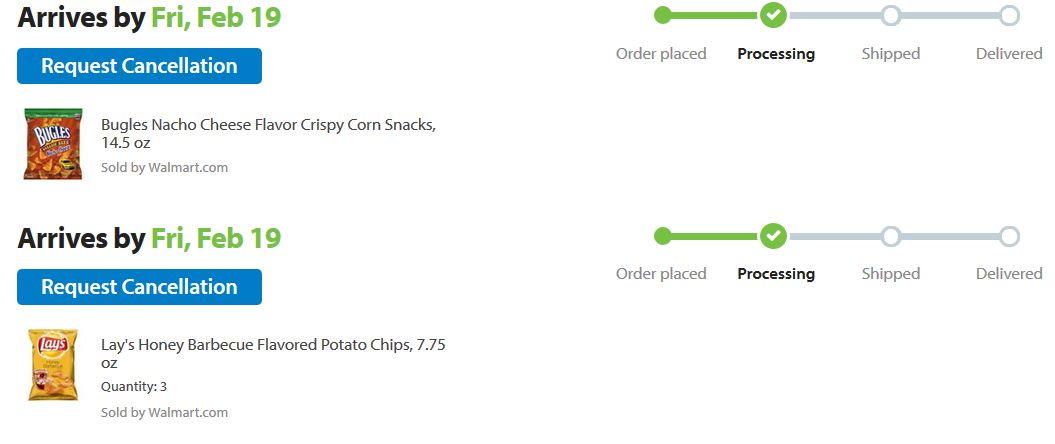Select the Shipped step circle for the Bugles order
This screenshot has width=1055, height=444.
click(891, 15)
